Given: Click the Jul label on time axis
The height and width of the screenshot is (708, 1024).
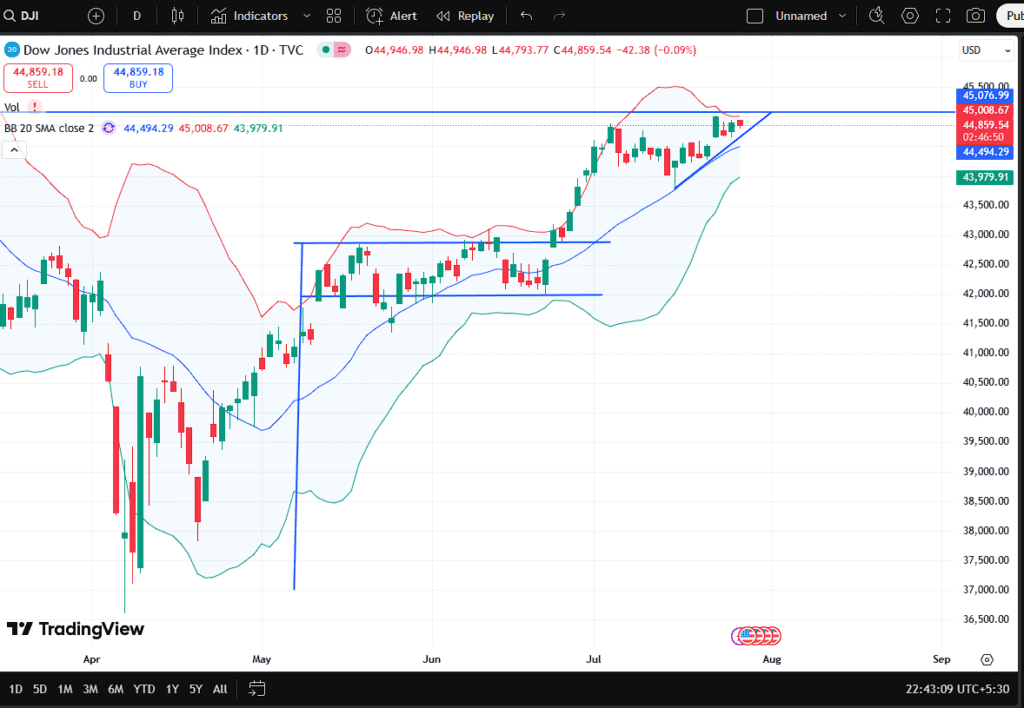Looking at the screenshot, I should 594,659.
